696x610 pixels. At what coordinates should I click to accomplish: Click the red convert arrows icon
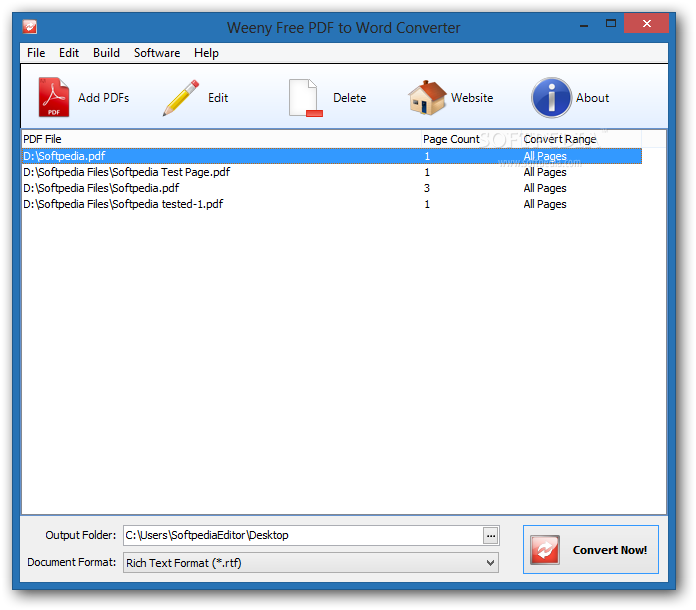pyautogui.click(x=545, y=550)
